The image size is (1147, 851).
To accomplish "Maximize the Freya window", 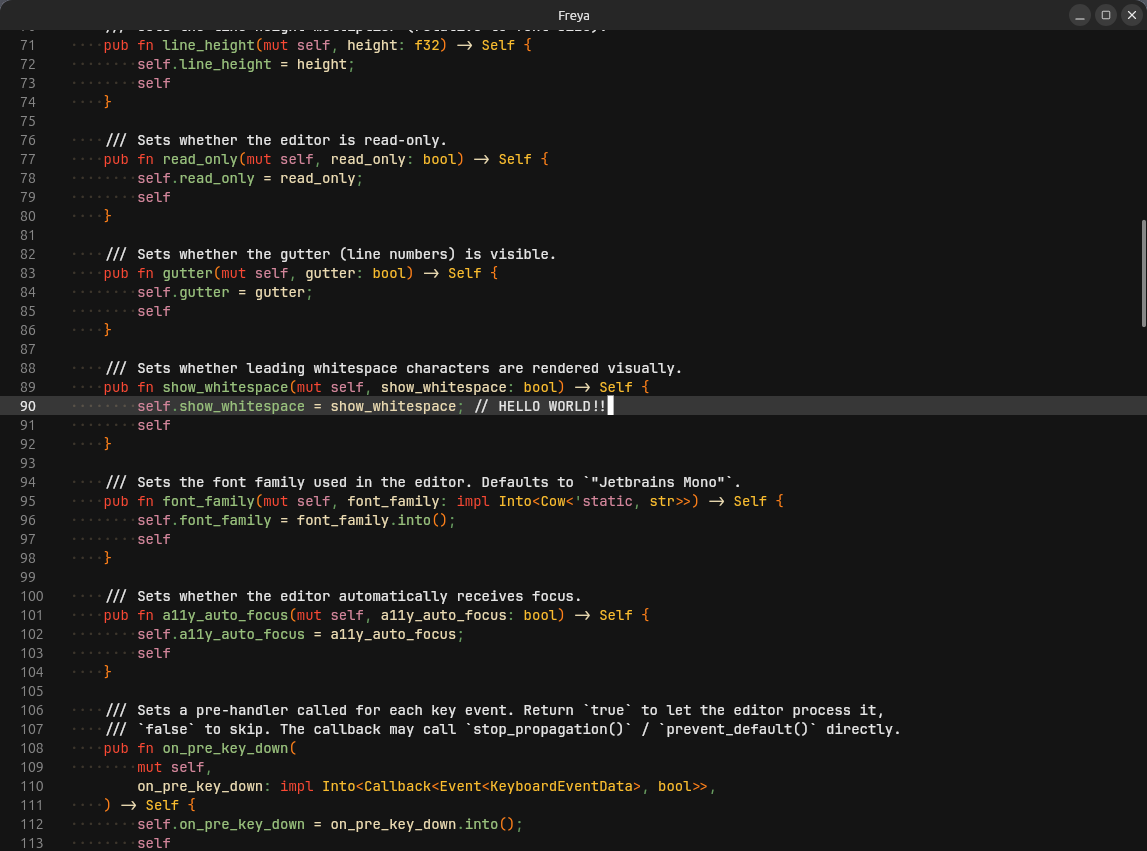I will (x=1106, y=15).
